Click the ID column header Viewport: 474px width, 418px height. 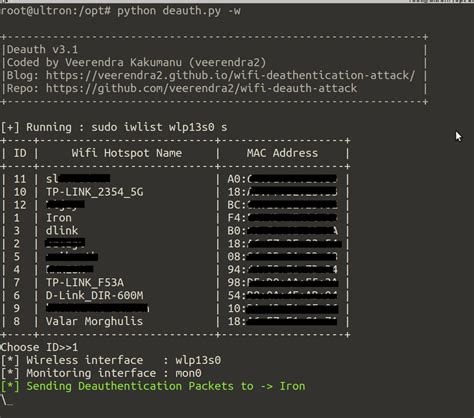20,153
